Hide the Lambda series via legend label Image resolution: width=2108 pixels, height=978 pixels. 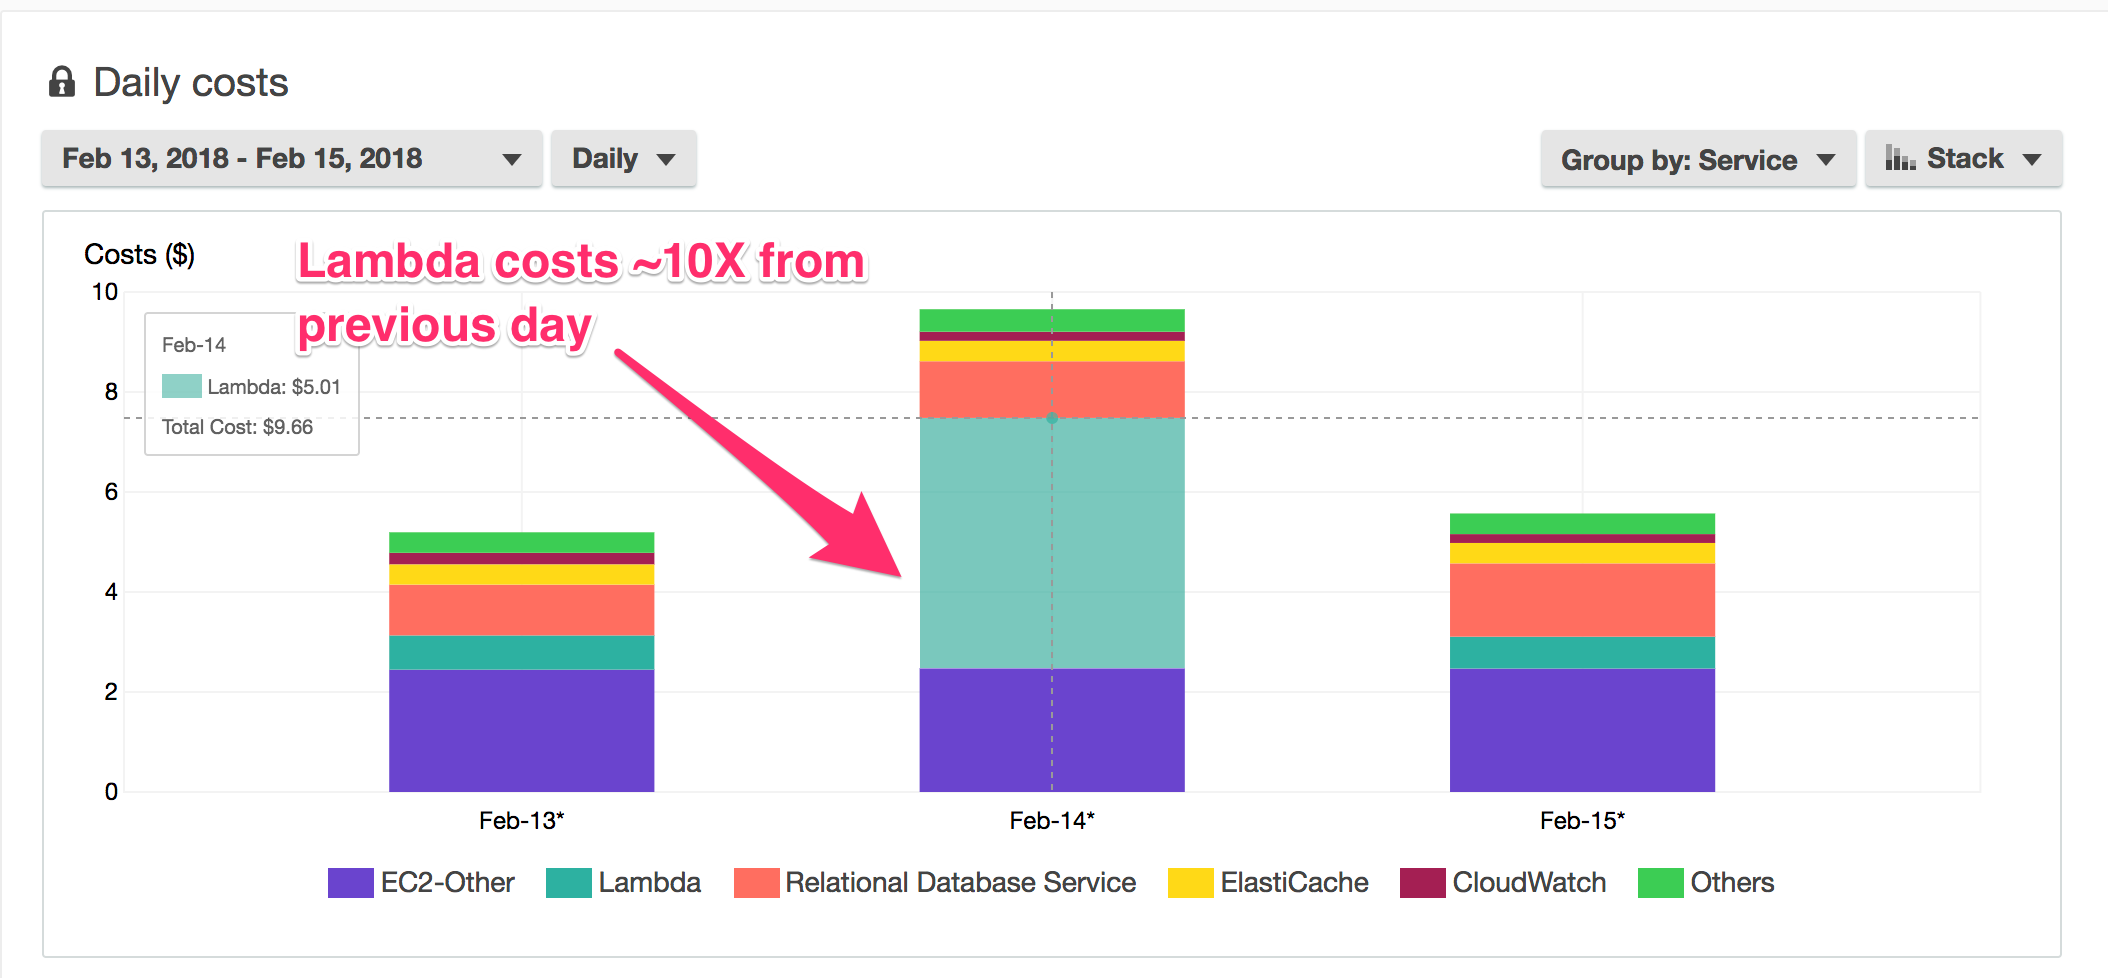(649, 883)
